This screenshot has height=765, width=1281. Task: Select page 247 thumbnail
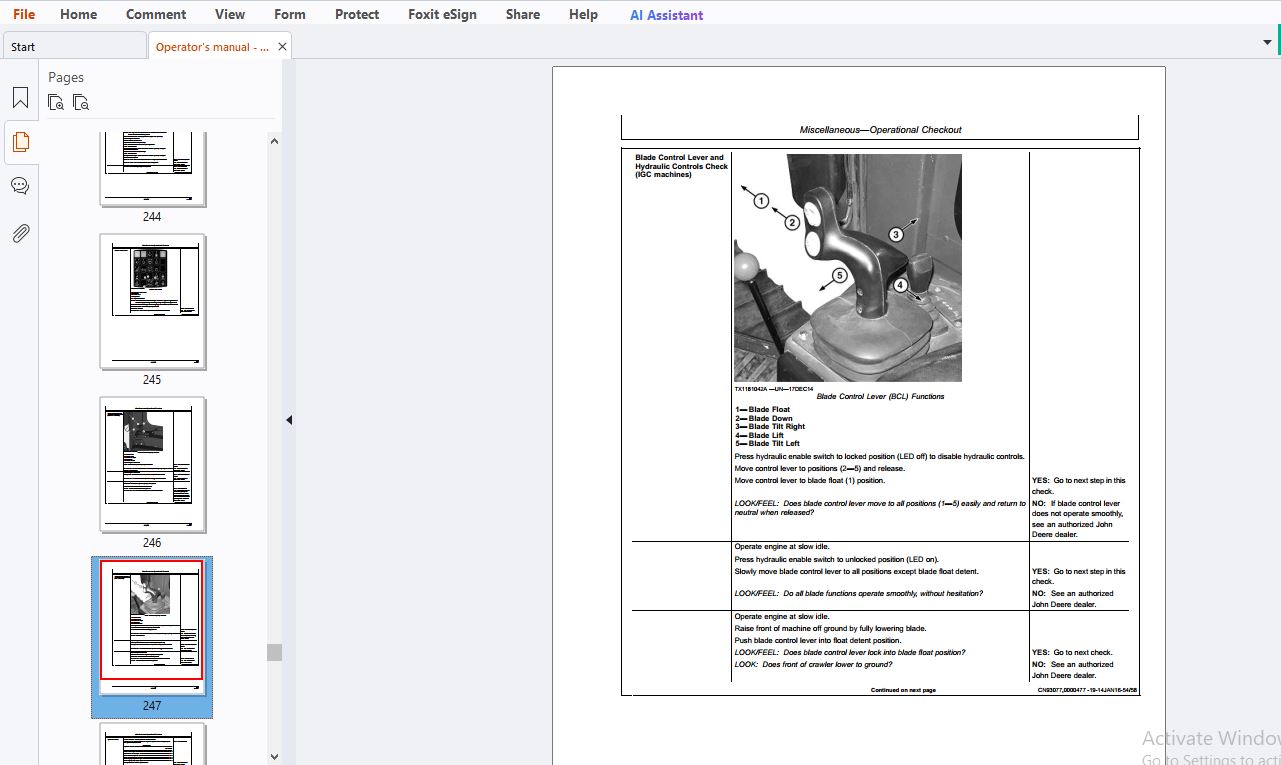click(152, 628)
